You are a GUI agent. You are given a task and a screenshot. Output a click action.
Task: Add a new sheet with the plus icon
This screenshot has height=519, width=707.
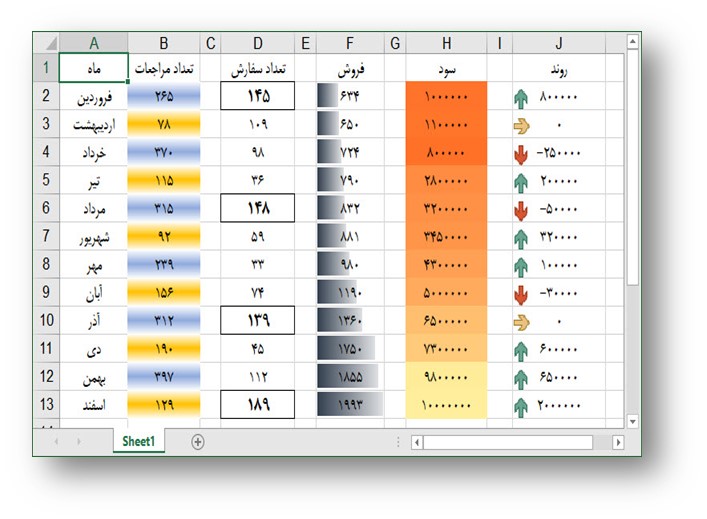(x=198, y=442)
